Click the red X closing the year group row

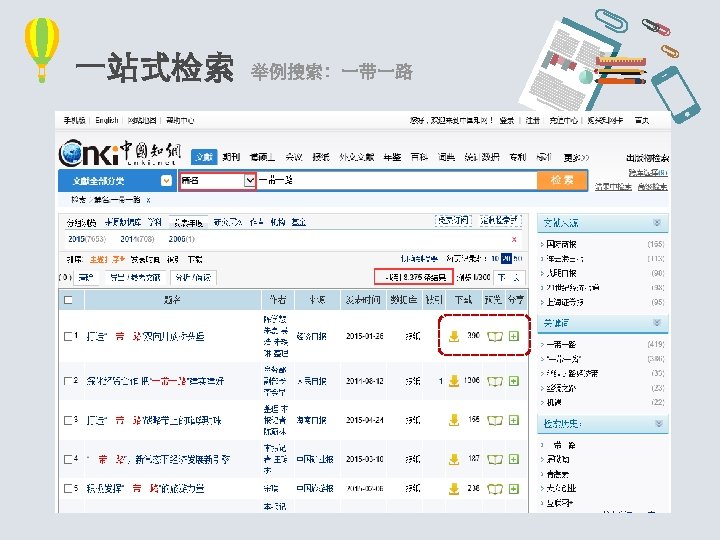(514, 239)
